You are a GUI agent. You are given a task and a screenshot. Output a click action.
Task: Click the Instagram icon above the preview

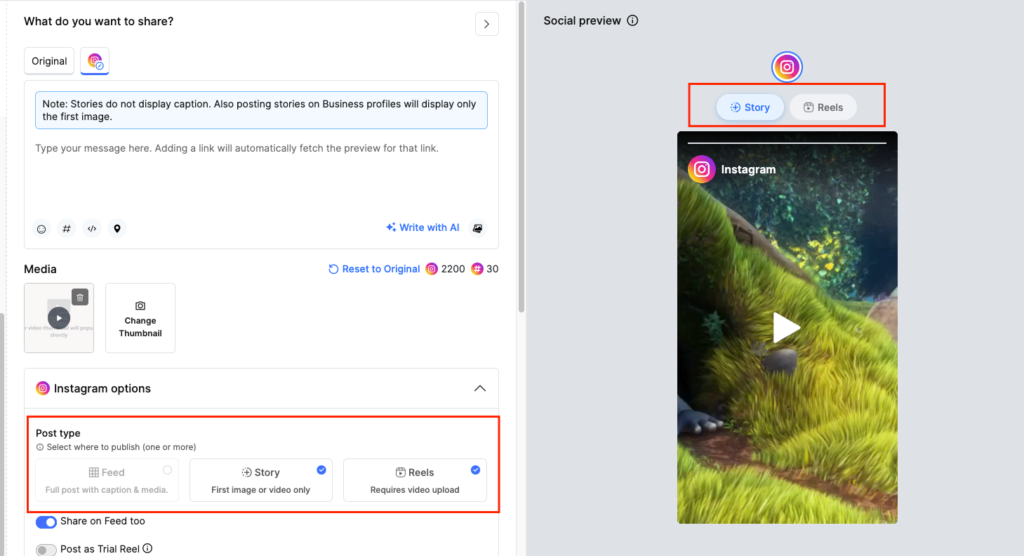tap(787, 67)
